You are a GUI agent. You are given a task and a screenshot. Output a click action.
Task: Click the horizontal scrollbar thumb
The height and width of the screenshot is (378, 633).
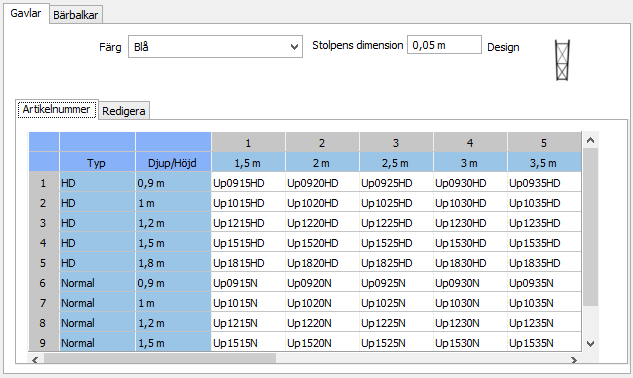[160, 359]
